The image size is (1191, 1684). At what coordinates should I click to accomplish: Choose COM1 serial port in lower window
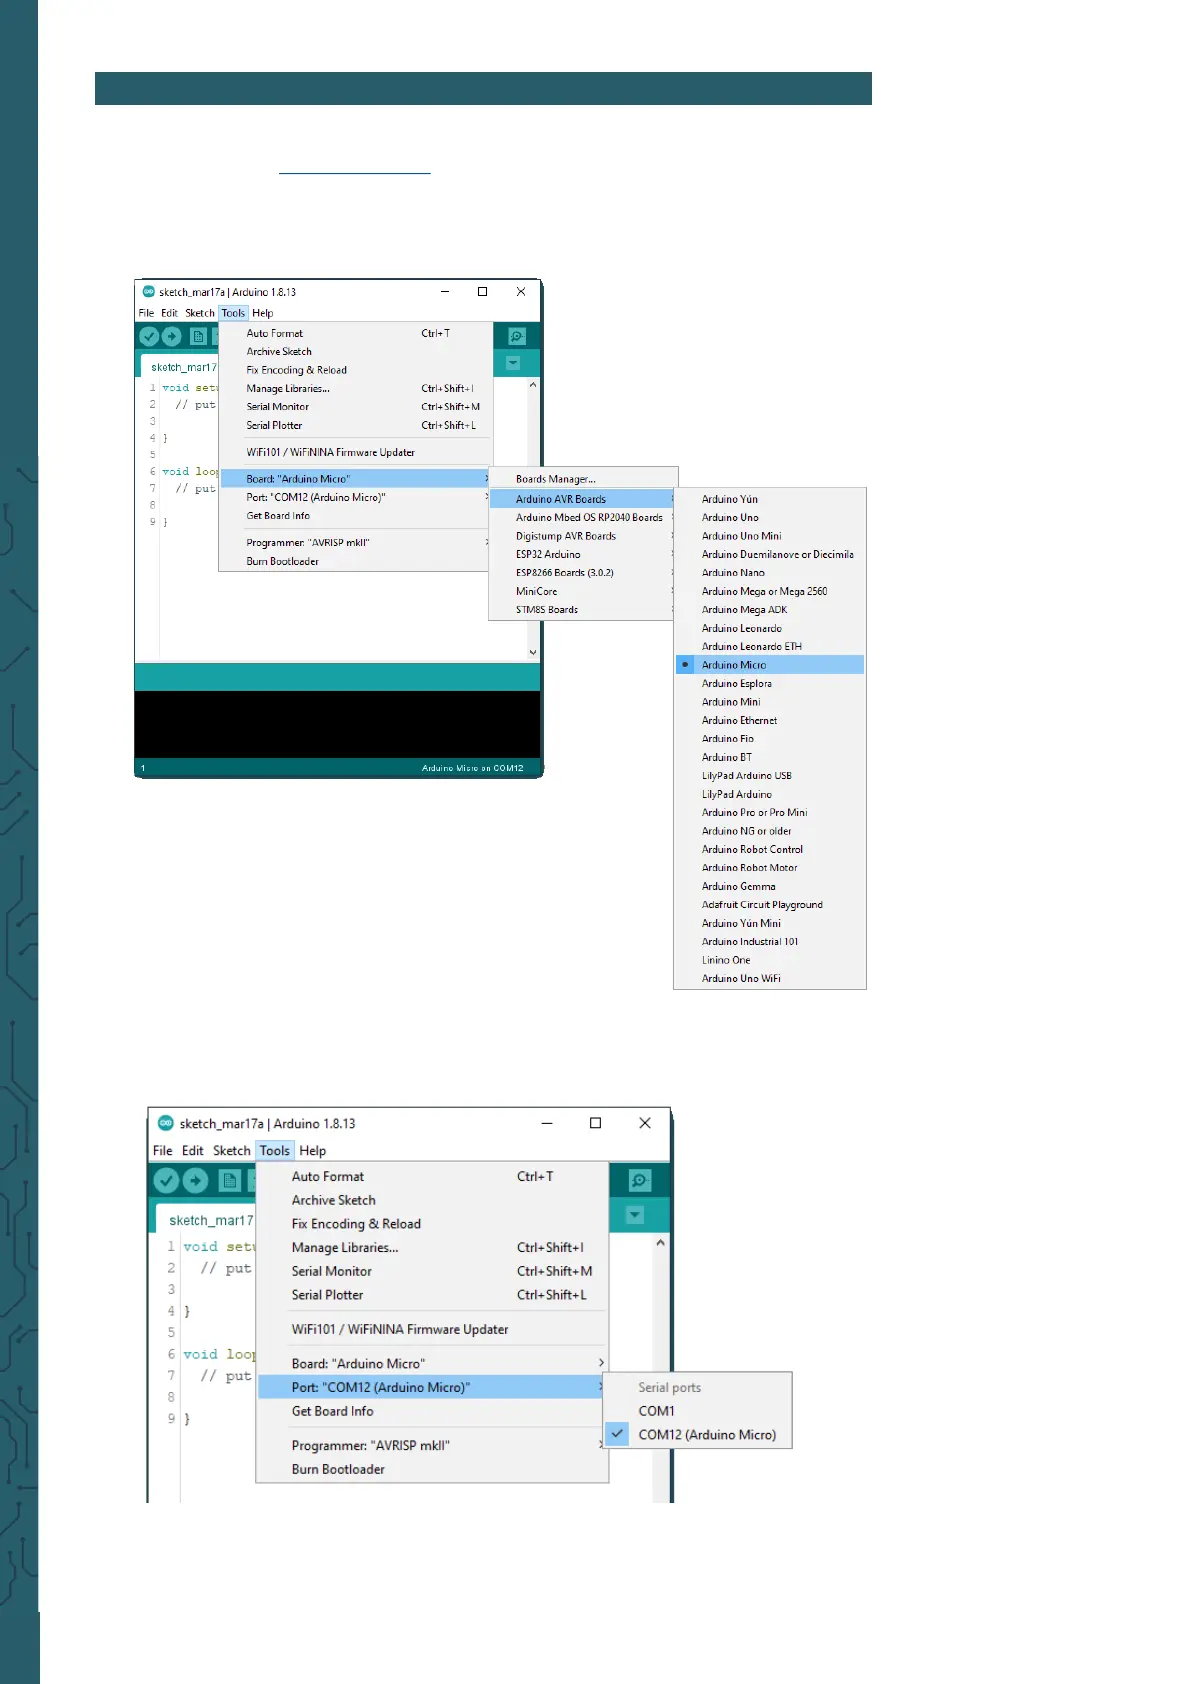656,1411
